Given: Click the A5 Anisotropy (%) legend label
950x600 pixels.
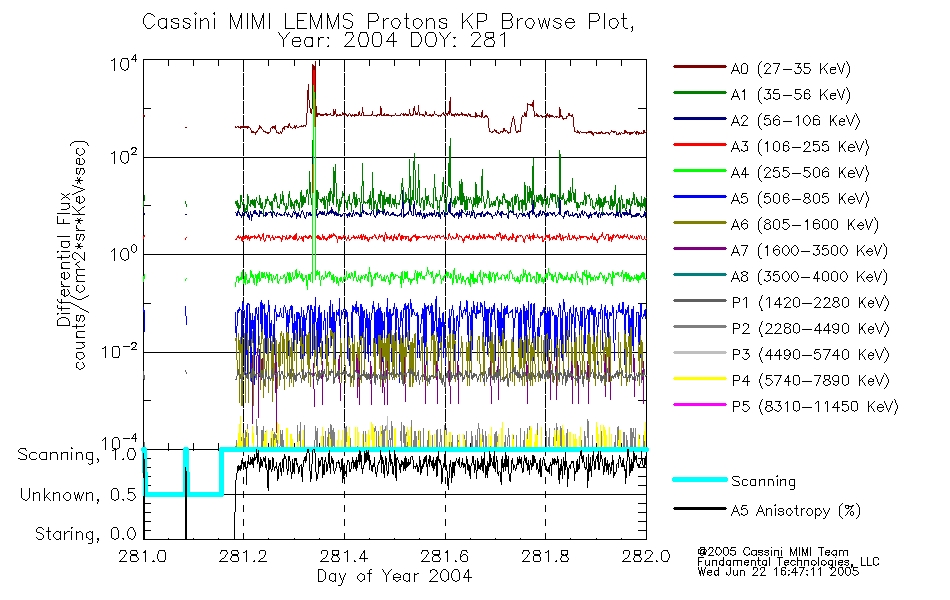Looking at the screenshot, I should point(796,511).
